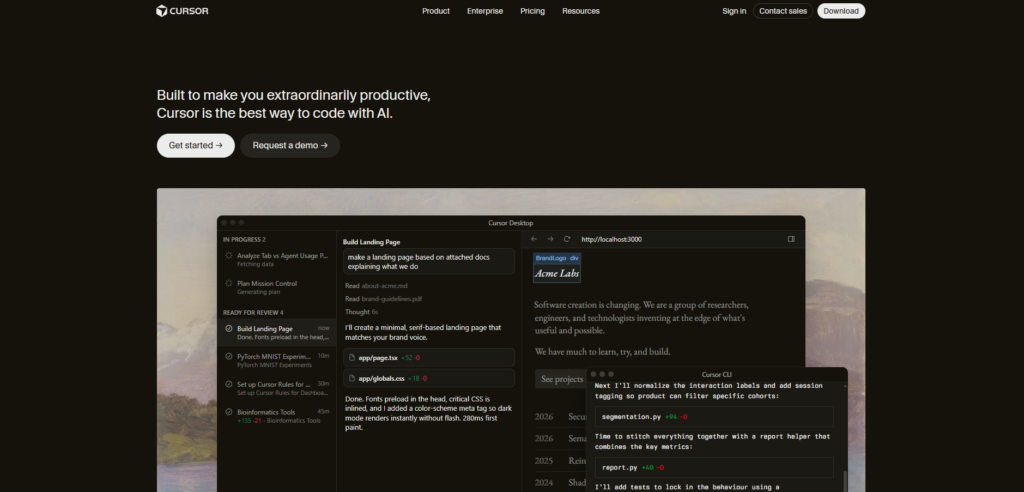The image size is (1024, 492).
Task: Toggle the side panel icon in preview toolbar
Action: coord(791,239)
